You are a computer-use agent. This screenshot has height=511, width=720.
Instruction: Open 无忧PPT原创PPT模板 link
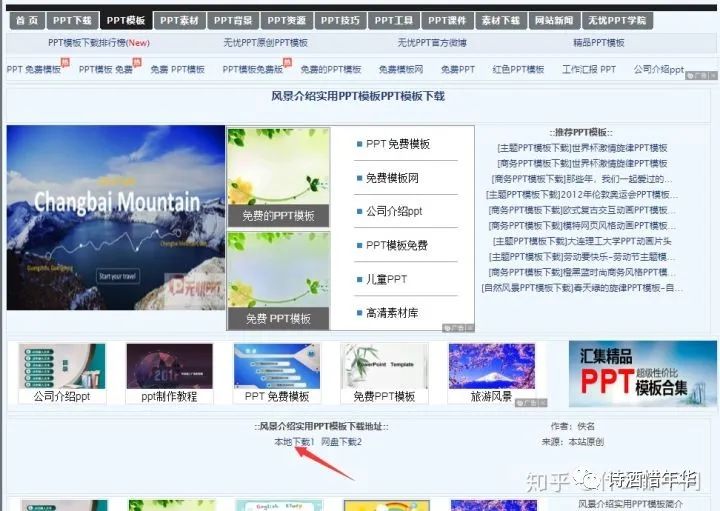pos(265,43)
